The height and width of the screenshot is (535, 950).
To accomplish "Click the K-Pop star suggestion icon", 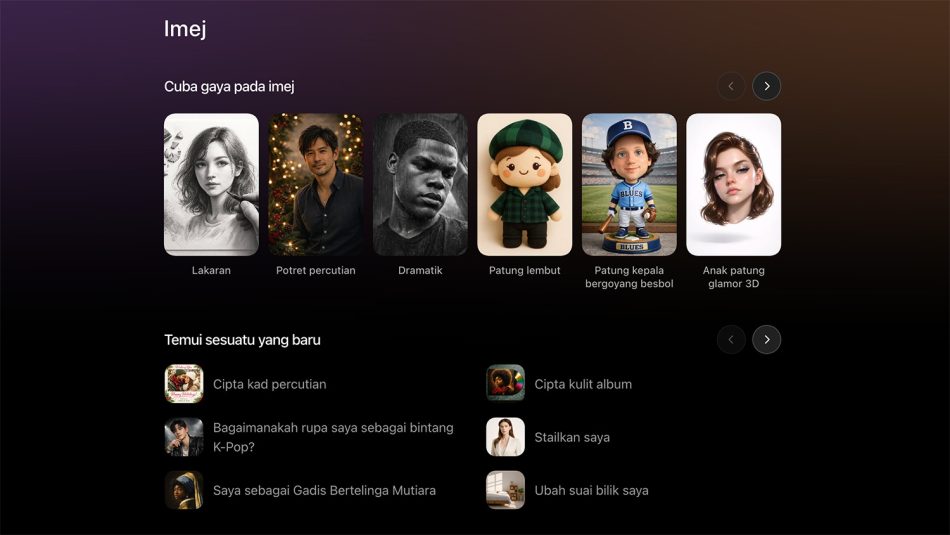I will pos(184,437).
